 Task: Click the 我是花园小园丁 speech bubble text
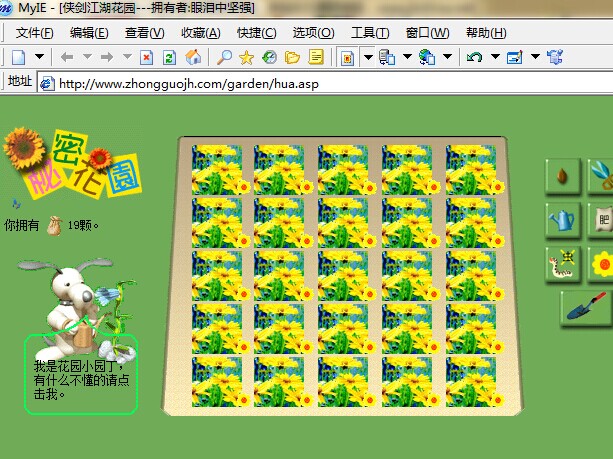81,380
